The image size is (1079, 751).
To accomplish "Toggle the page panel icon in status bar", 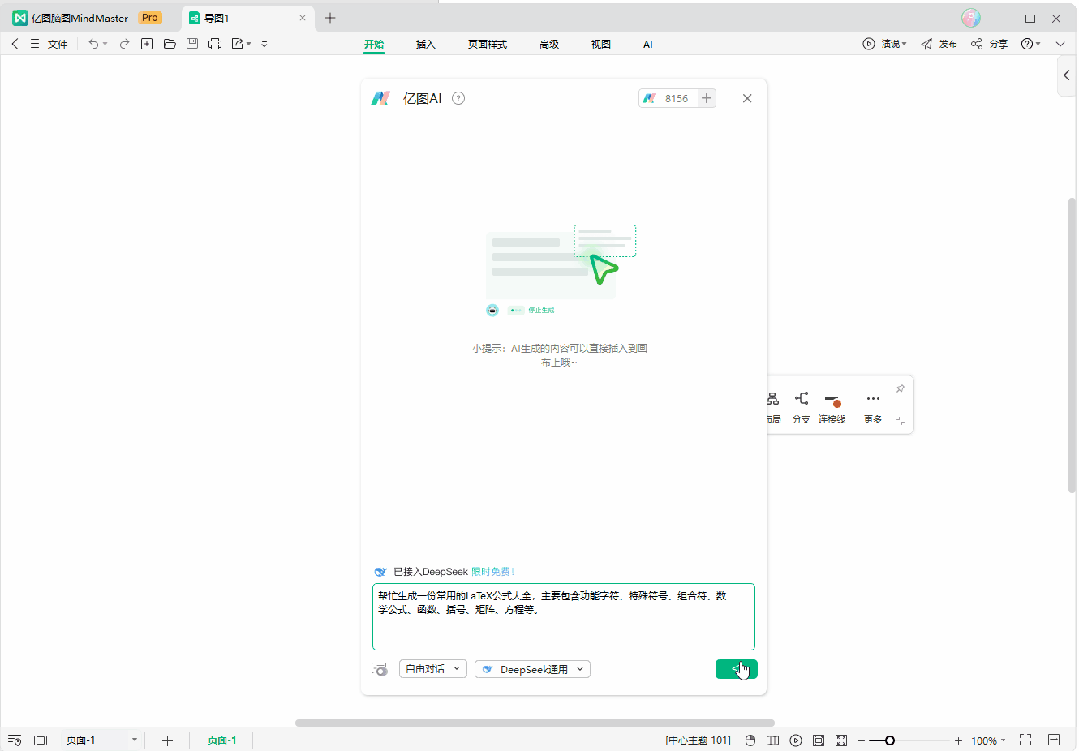I will [41, 741].
